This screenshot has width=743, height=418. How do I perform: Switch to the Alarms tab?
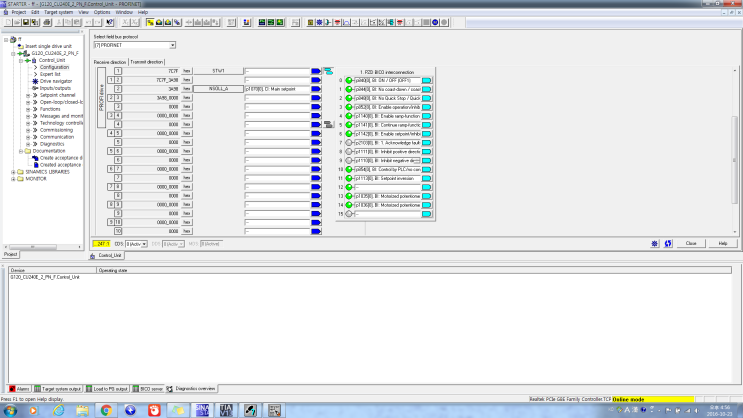19,389
